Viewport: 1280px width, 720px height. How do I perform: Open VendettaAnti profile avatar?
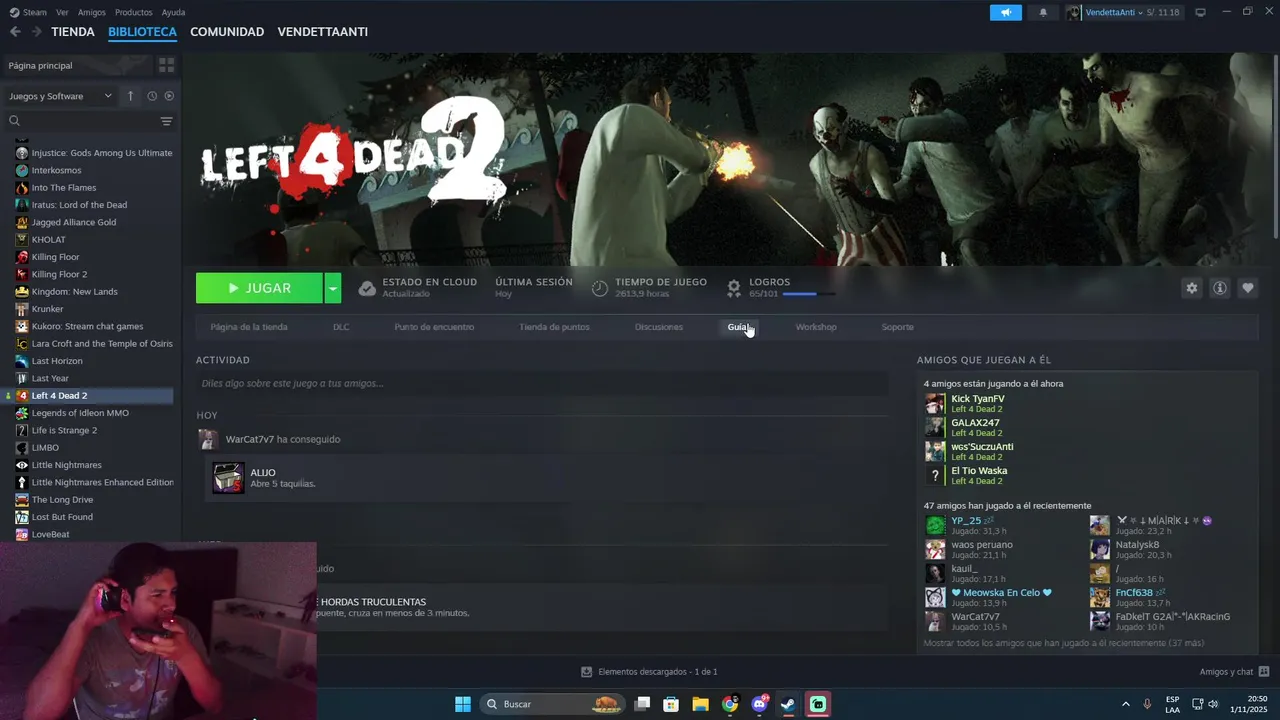1074,12
